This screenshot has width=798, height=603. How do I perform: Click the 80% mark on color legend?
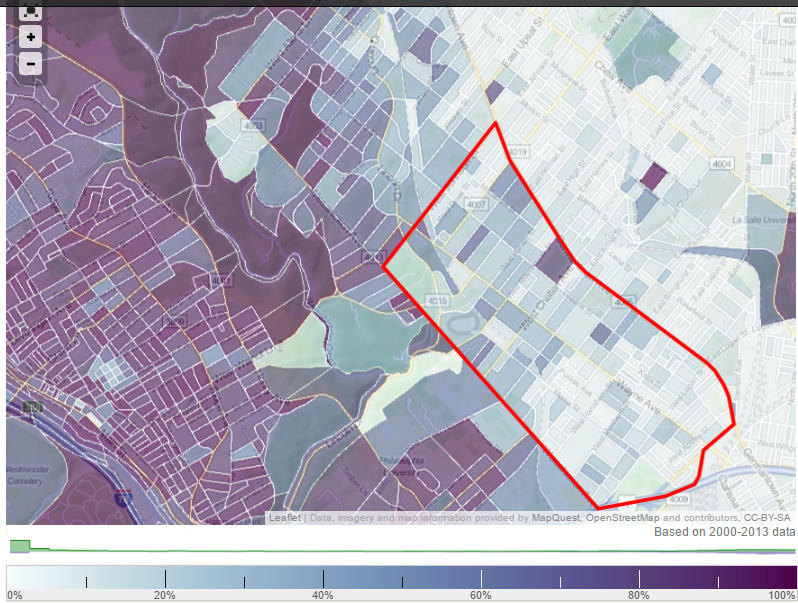click(639, 580)
